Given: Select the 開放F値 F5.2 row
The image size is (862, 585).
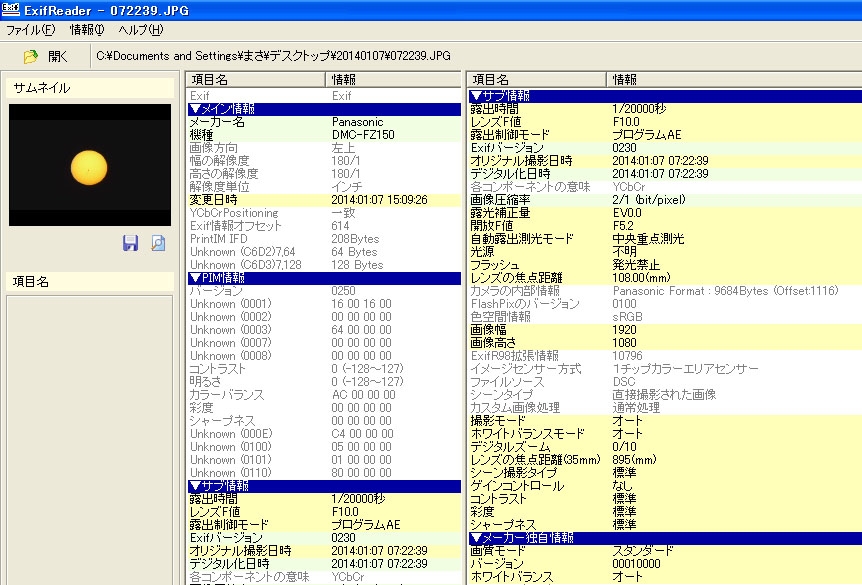Looking at the screenshot, I should 665,226.
